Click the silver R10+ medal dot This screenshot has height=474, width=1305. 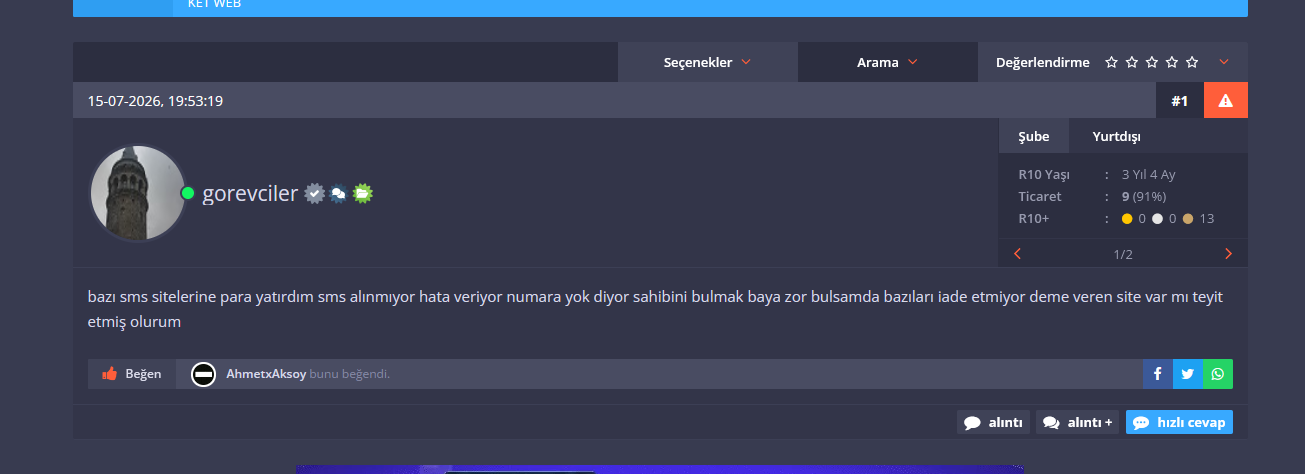click(x=1157, y=219)
